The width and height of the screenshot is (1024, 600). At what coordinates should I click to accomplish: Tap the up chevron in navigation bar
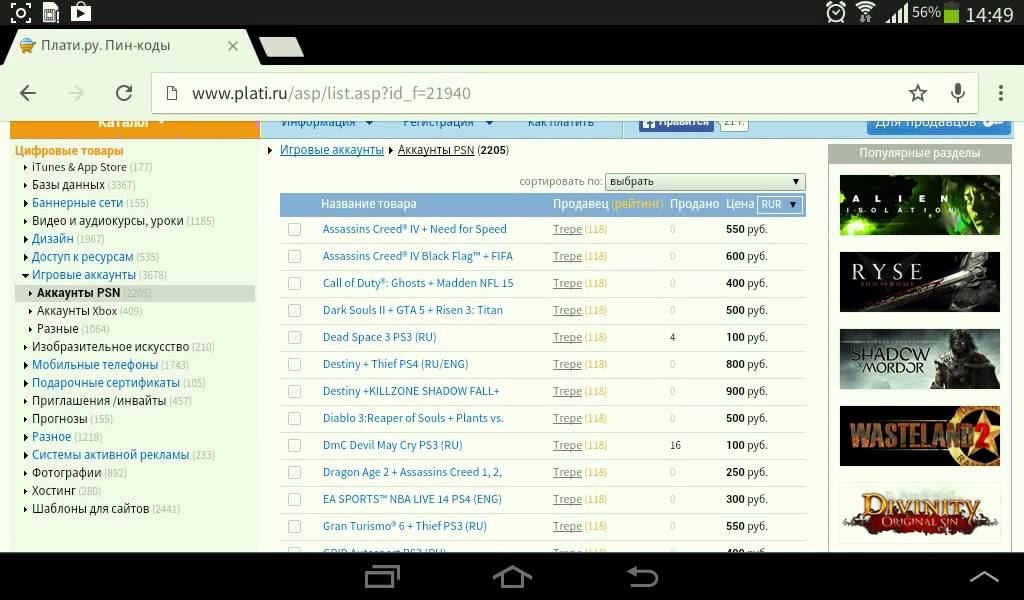(x=984, y=577)
